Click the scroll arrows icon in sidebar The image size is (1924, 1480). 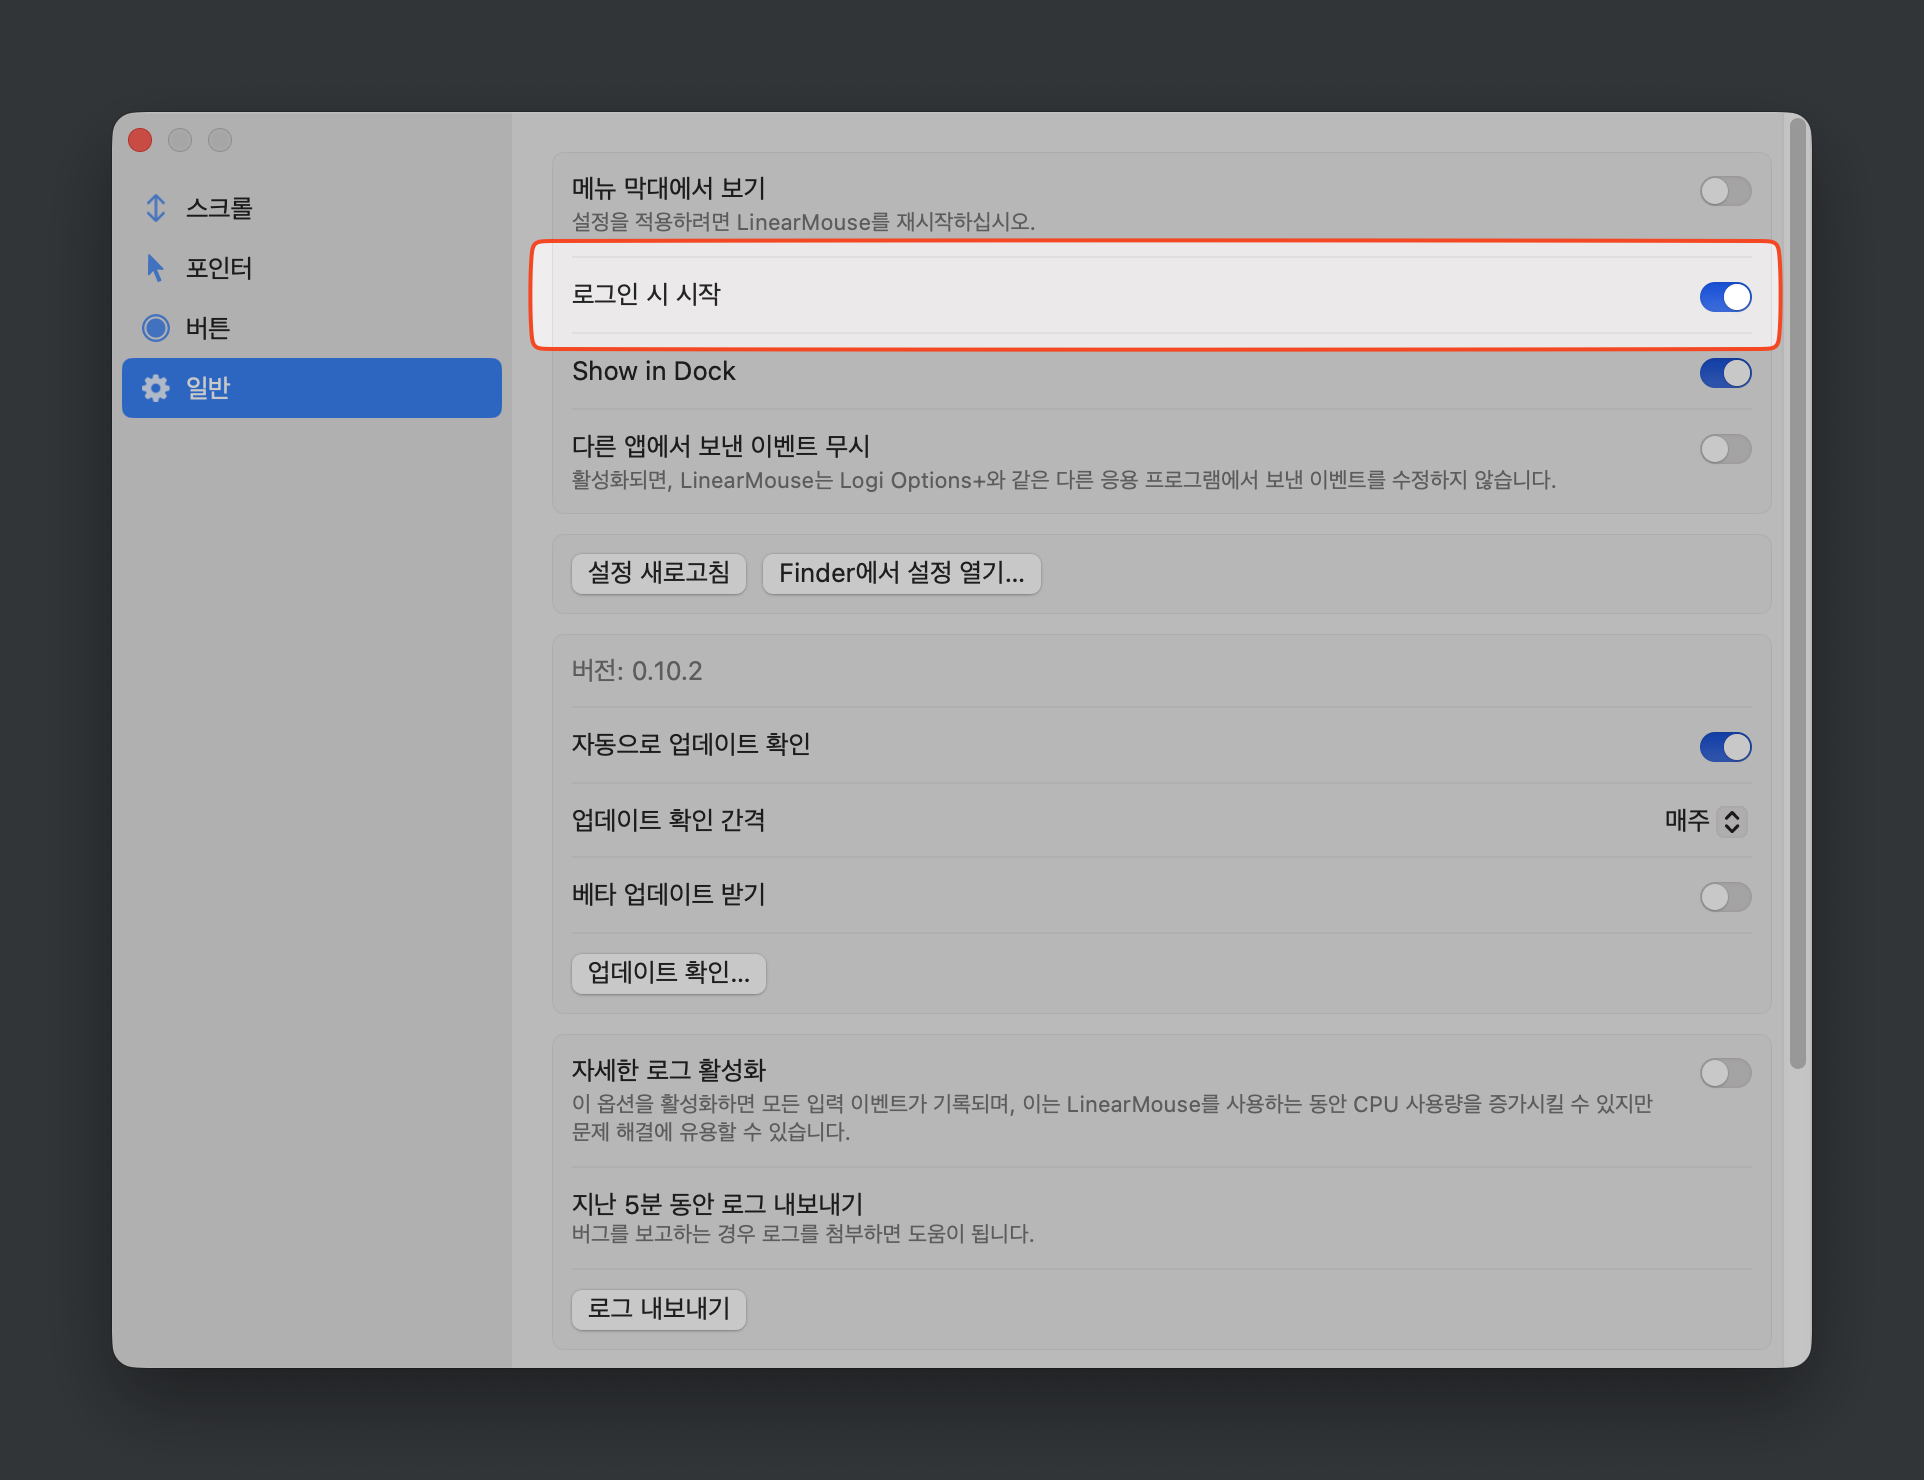click(156, 208)
